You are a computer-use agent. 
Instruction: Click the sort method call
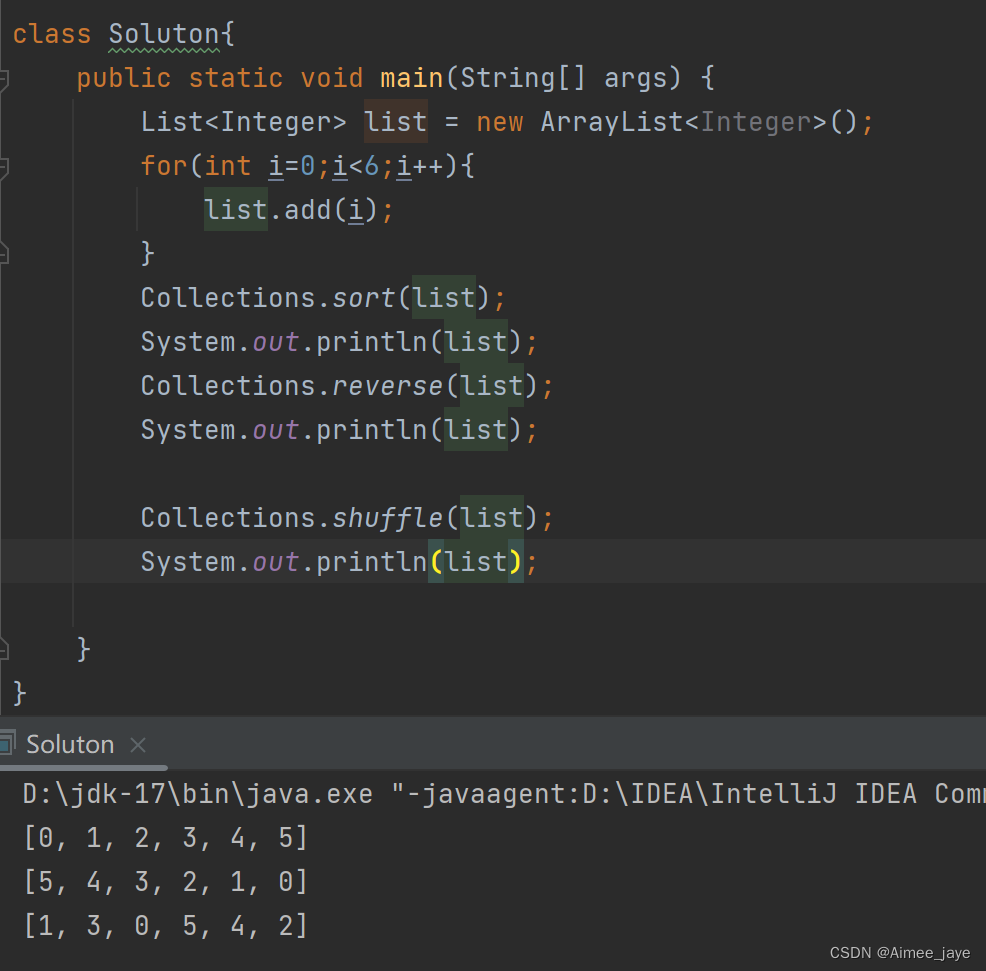pyautogui.click(x=363, y=299)
